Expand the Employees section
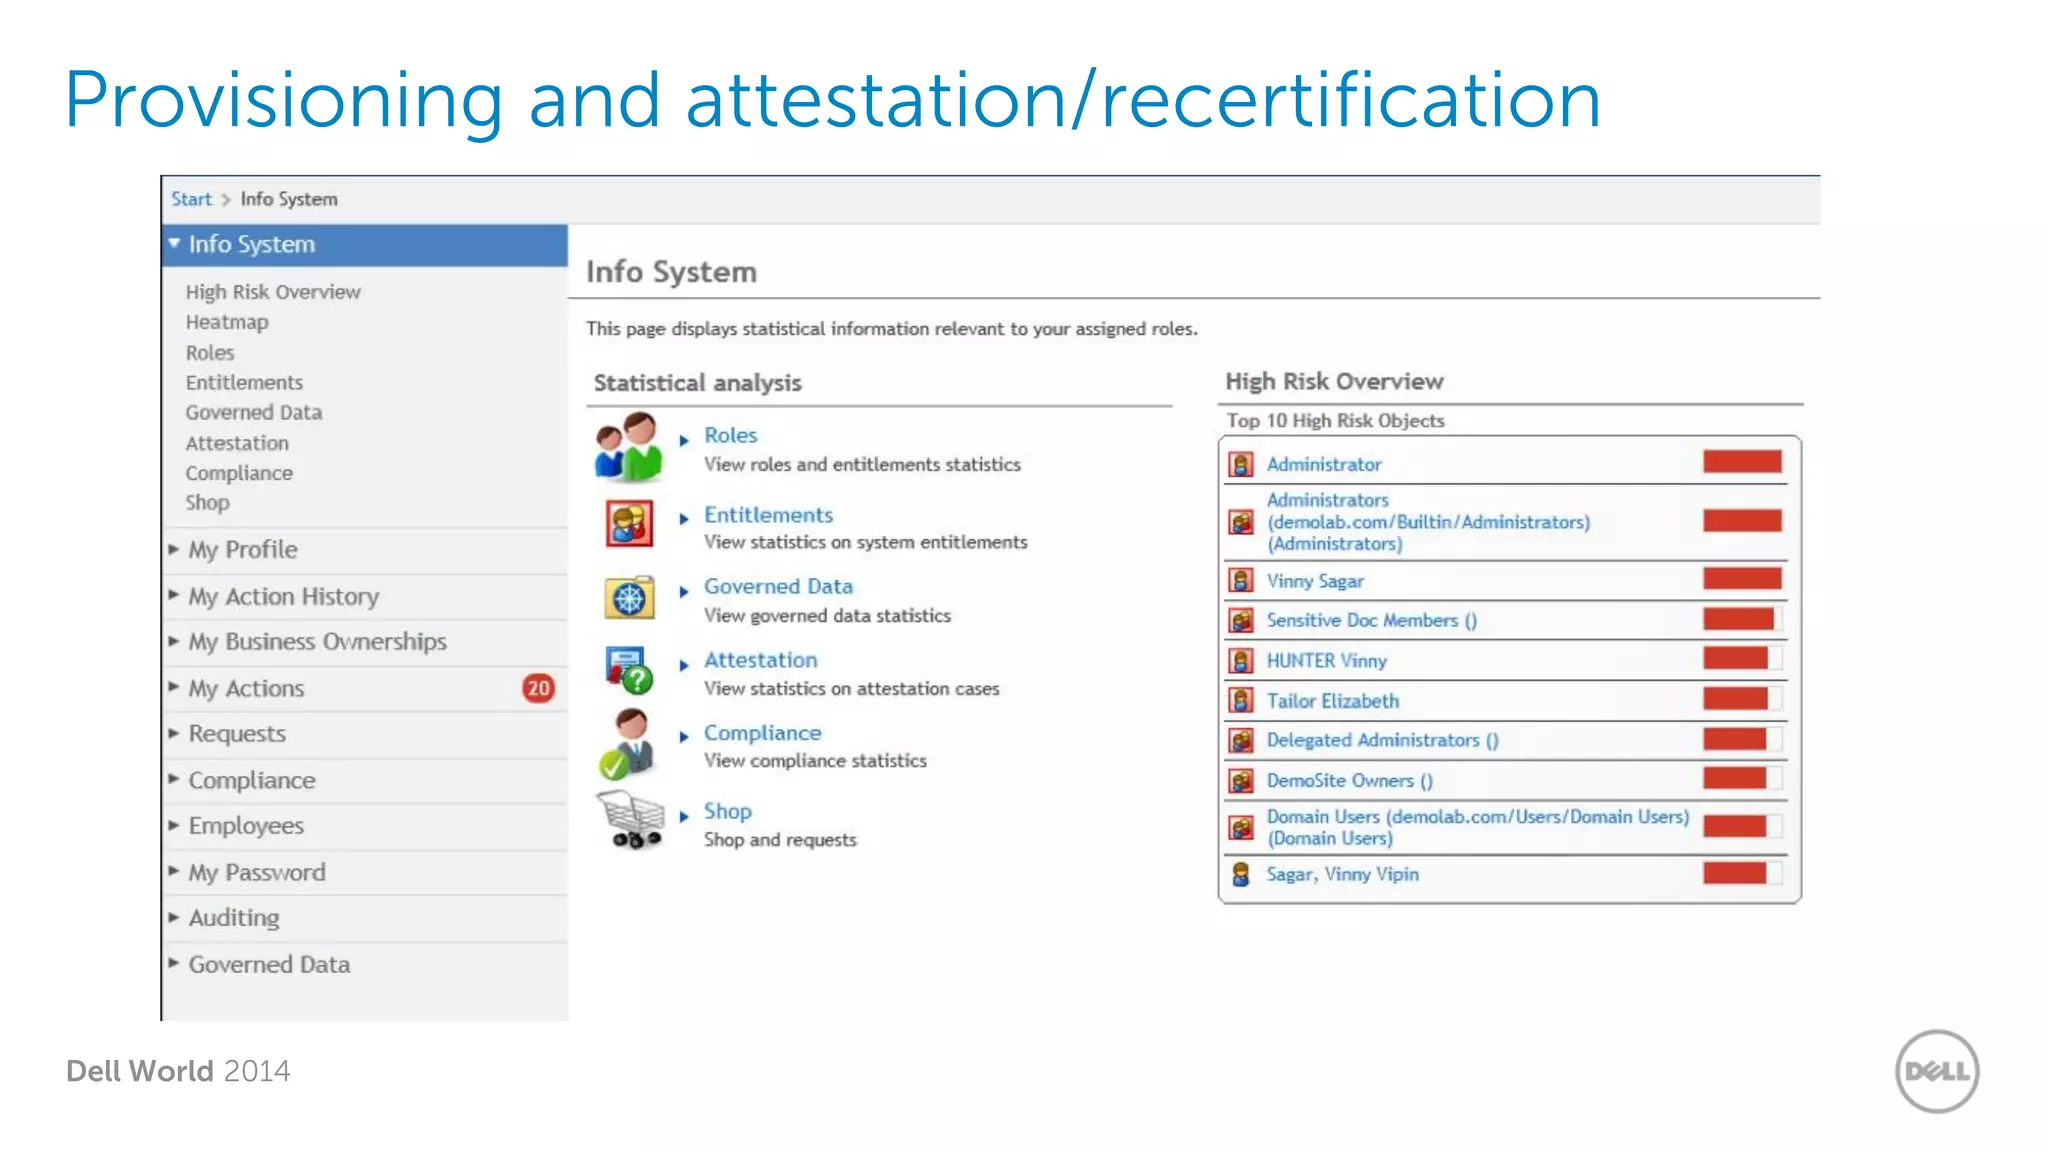 pos(174,825)
